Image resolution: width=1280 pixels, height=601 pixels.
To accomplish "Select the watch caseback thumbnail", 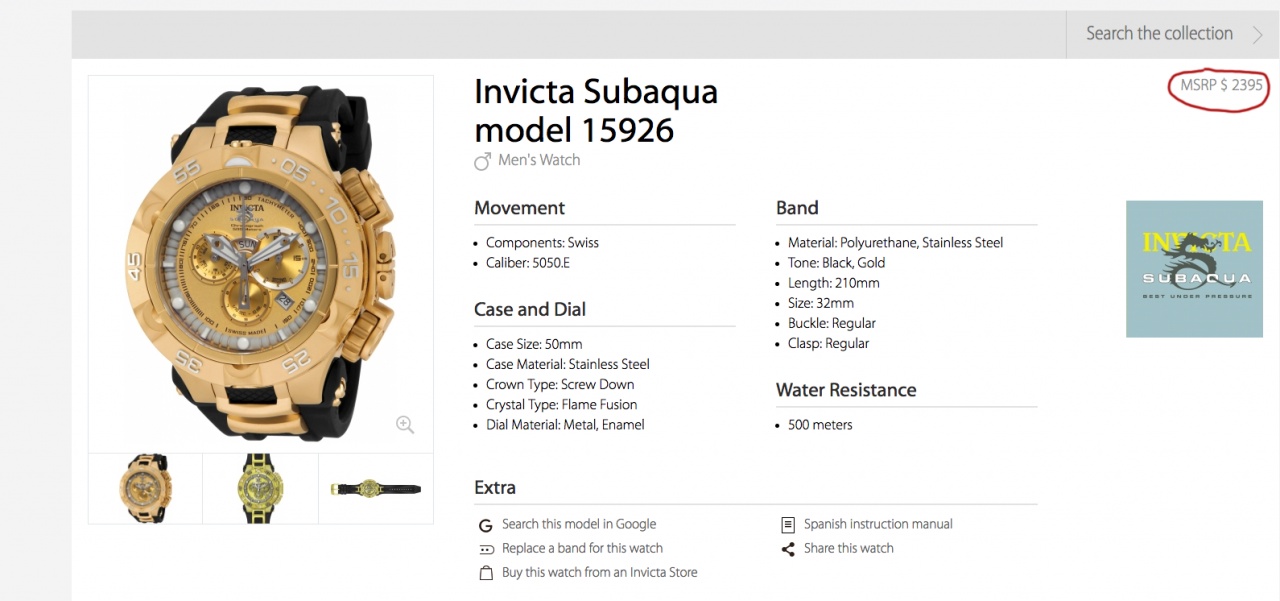I will [260, 488].
